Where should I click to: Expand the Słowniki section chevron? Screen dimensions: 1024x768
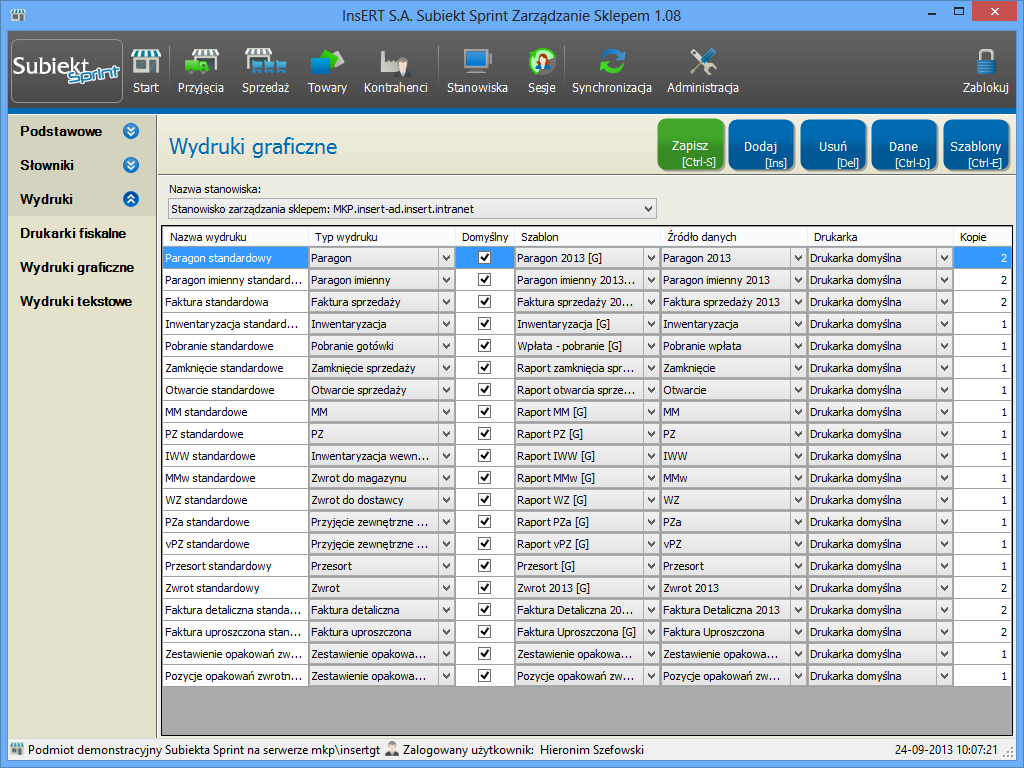point(131,165)
